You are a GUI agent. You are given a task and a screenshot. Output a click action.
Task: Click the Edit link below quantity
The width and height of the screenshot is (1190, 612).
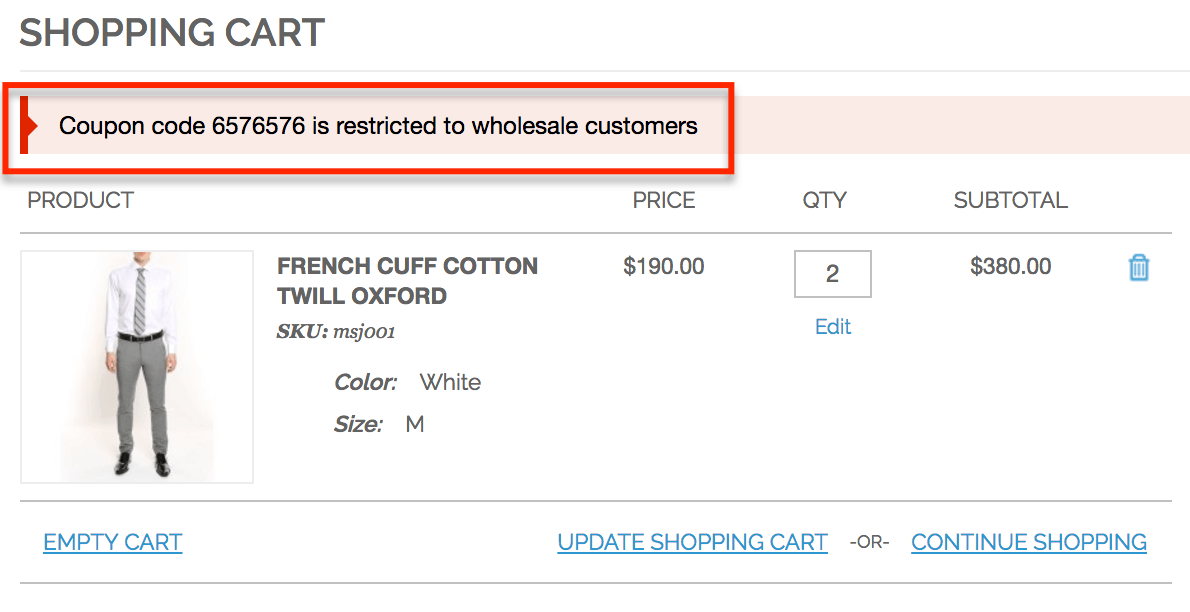point(832,327)
